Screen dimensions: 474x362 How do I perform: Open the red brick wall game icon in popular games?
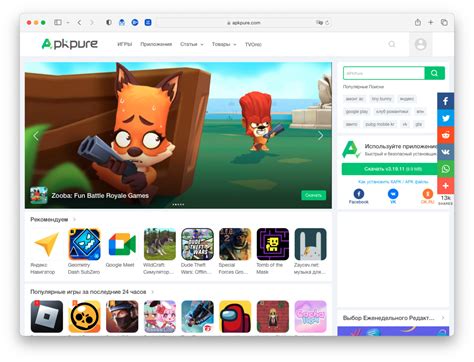pos(273,316)
